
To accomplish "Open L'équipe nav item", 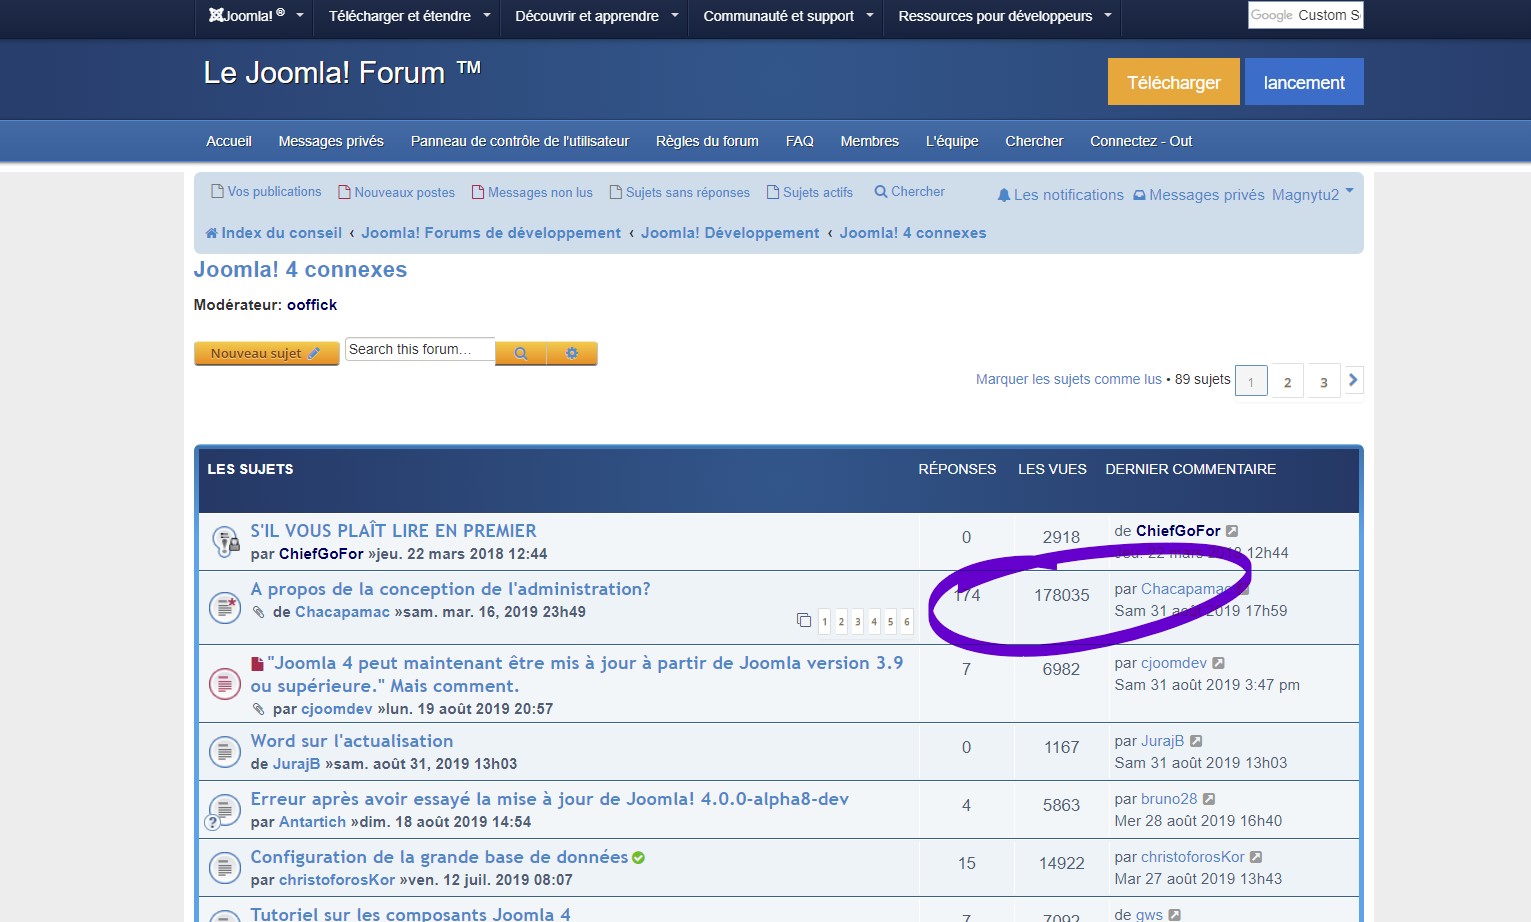I will tap(952, 141).
